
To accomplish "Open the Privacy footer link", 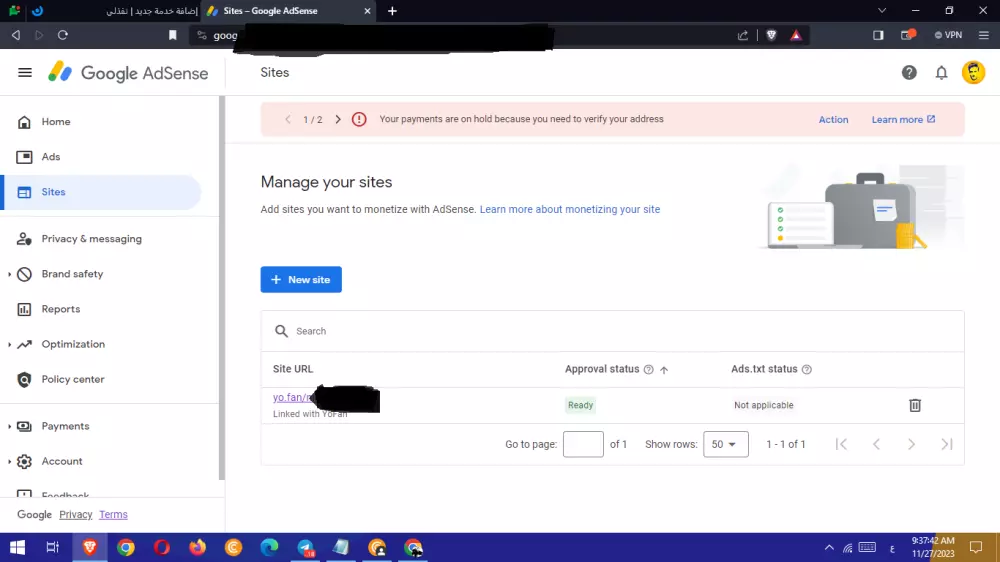I will coord(76,514).
